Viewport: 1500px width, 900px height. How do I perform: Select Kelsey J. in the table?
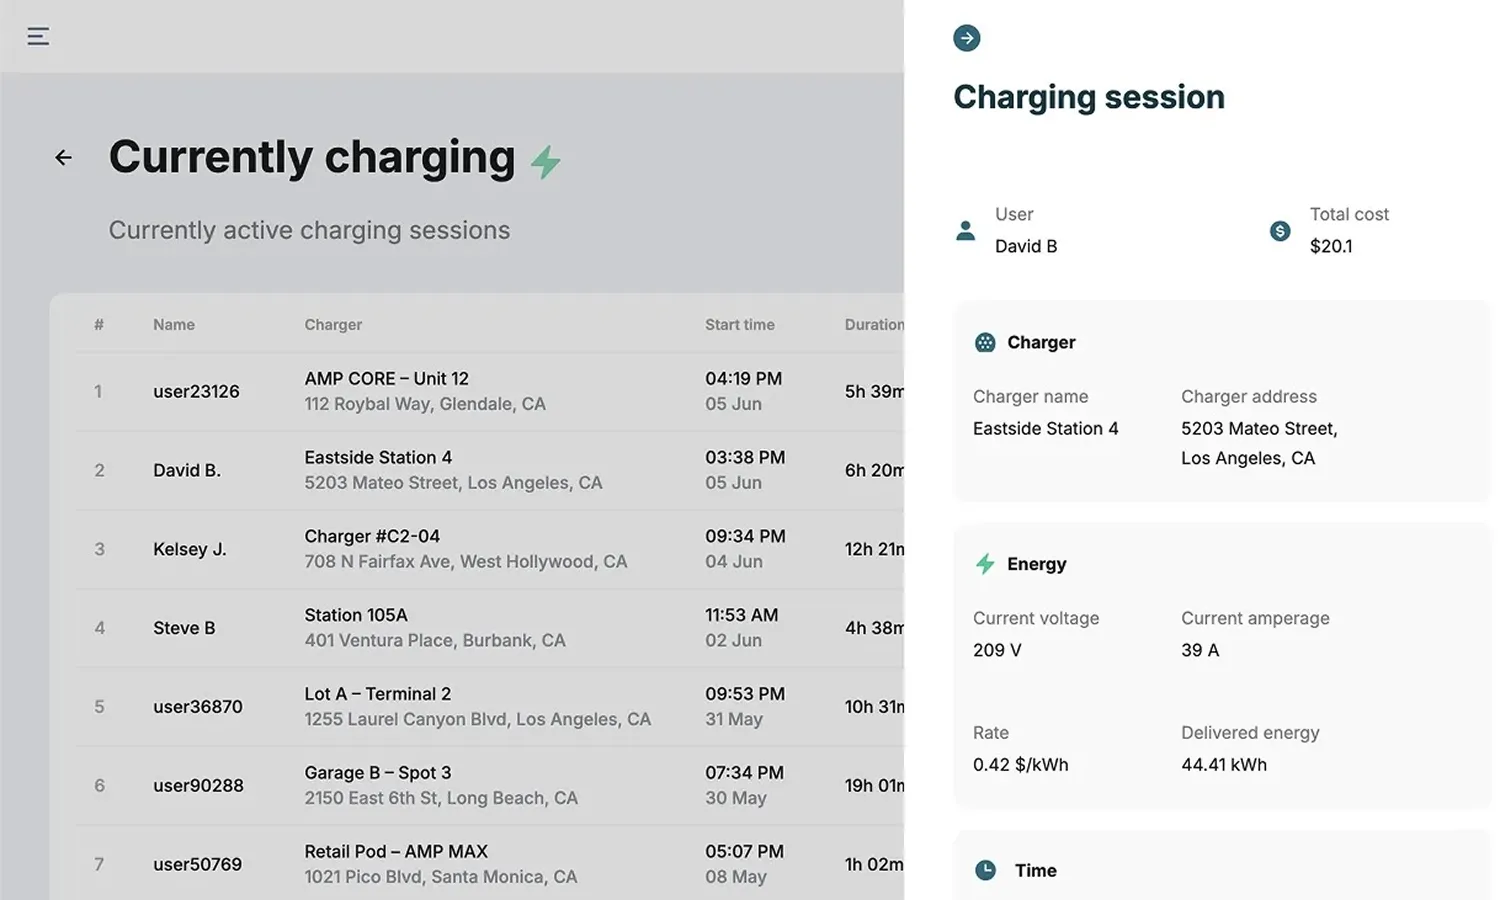(x=190, y=549)
